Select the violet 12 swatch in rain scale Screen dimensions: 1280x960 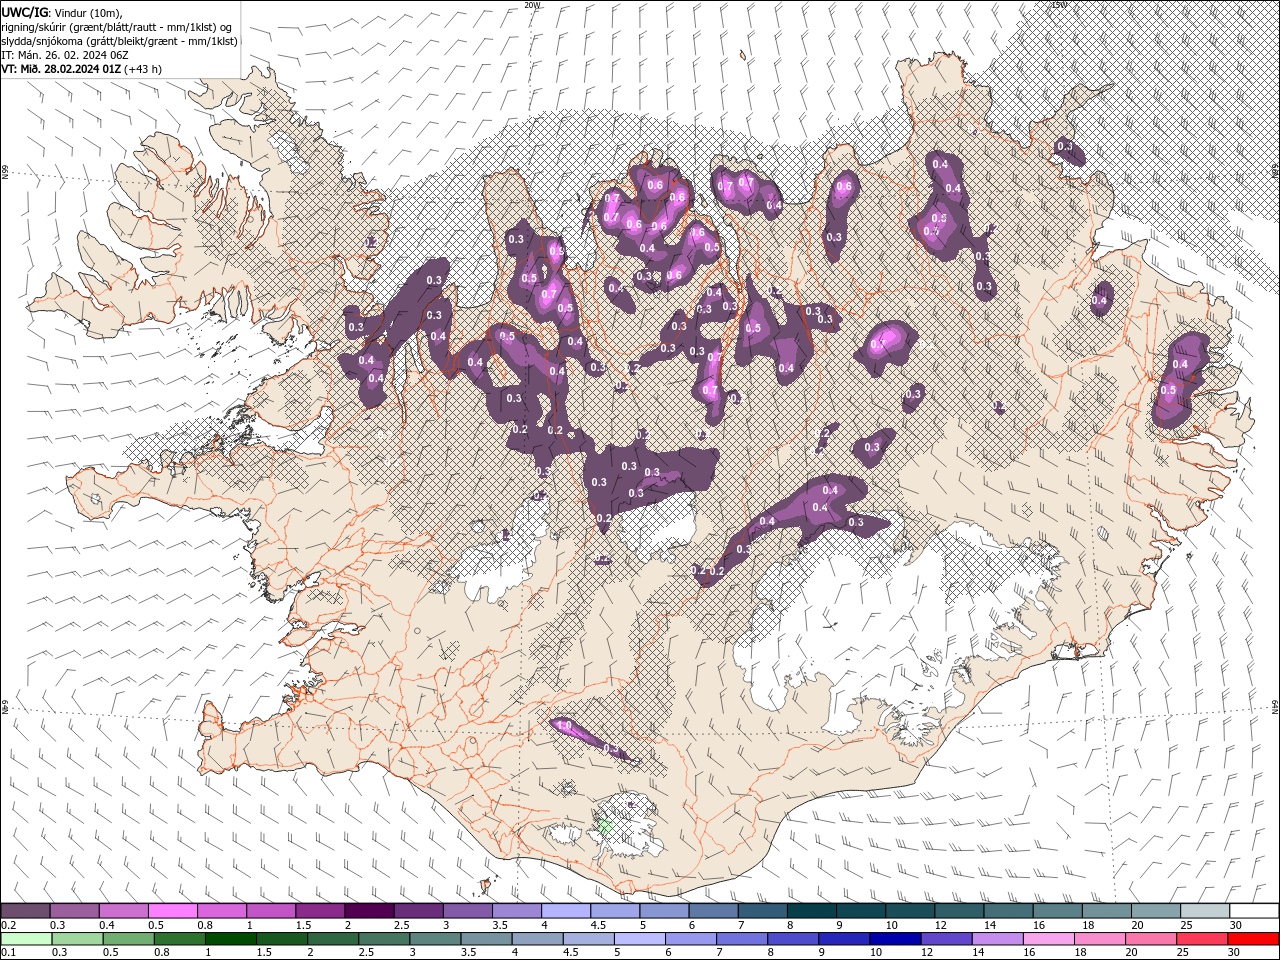click(x=945, y=939)
